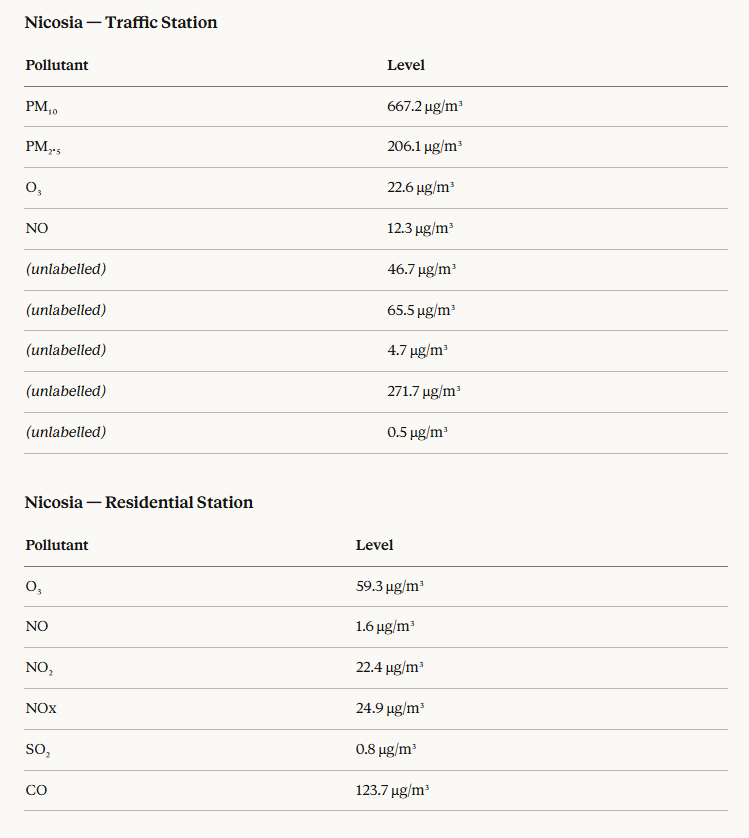Select the 271.7 µg/m³ level cell
The height and width of the screenshot is (838, 749).
point(424,391)
